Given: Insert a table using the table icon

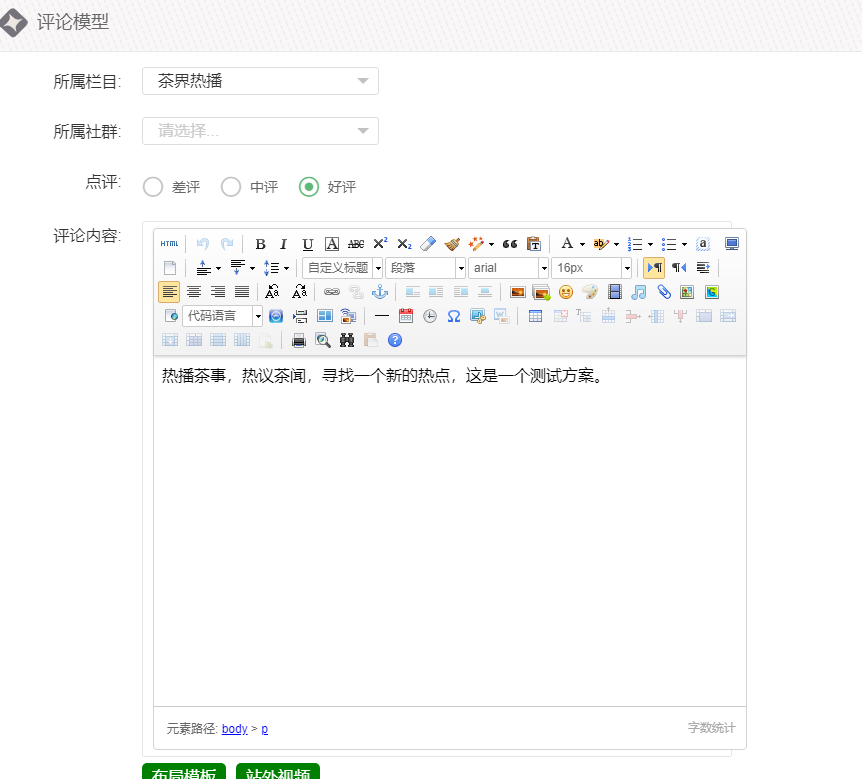Looking at the screenshot, I should pyautogui.click(x=536, y=316).
